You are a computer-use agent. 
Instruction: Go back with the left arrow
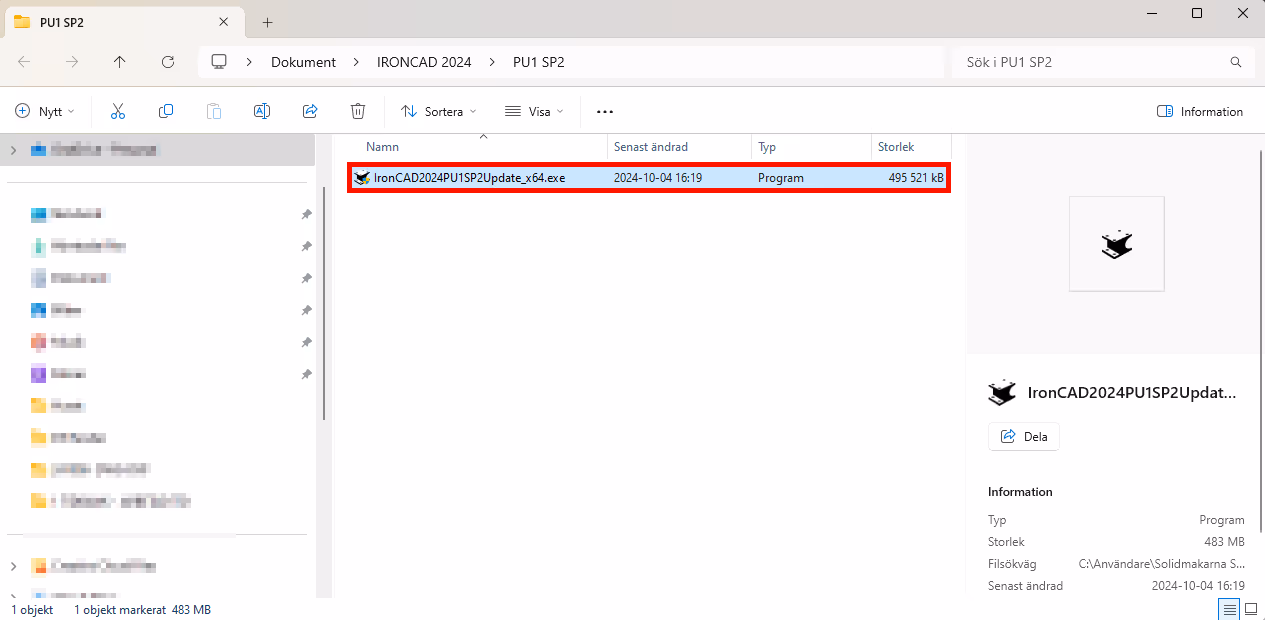pos(24,62)
